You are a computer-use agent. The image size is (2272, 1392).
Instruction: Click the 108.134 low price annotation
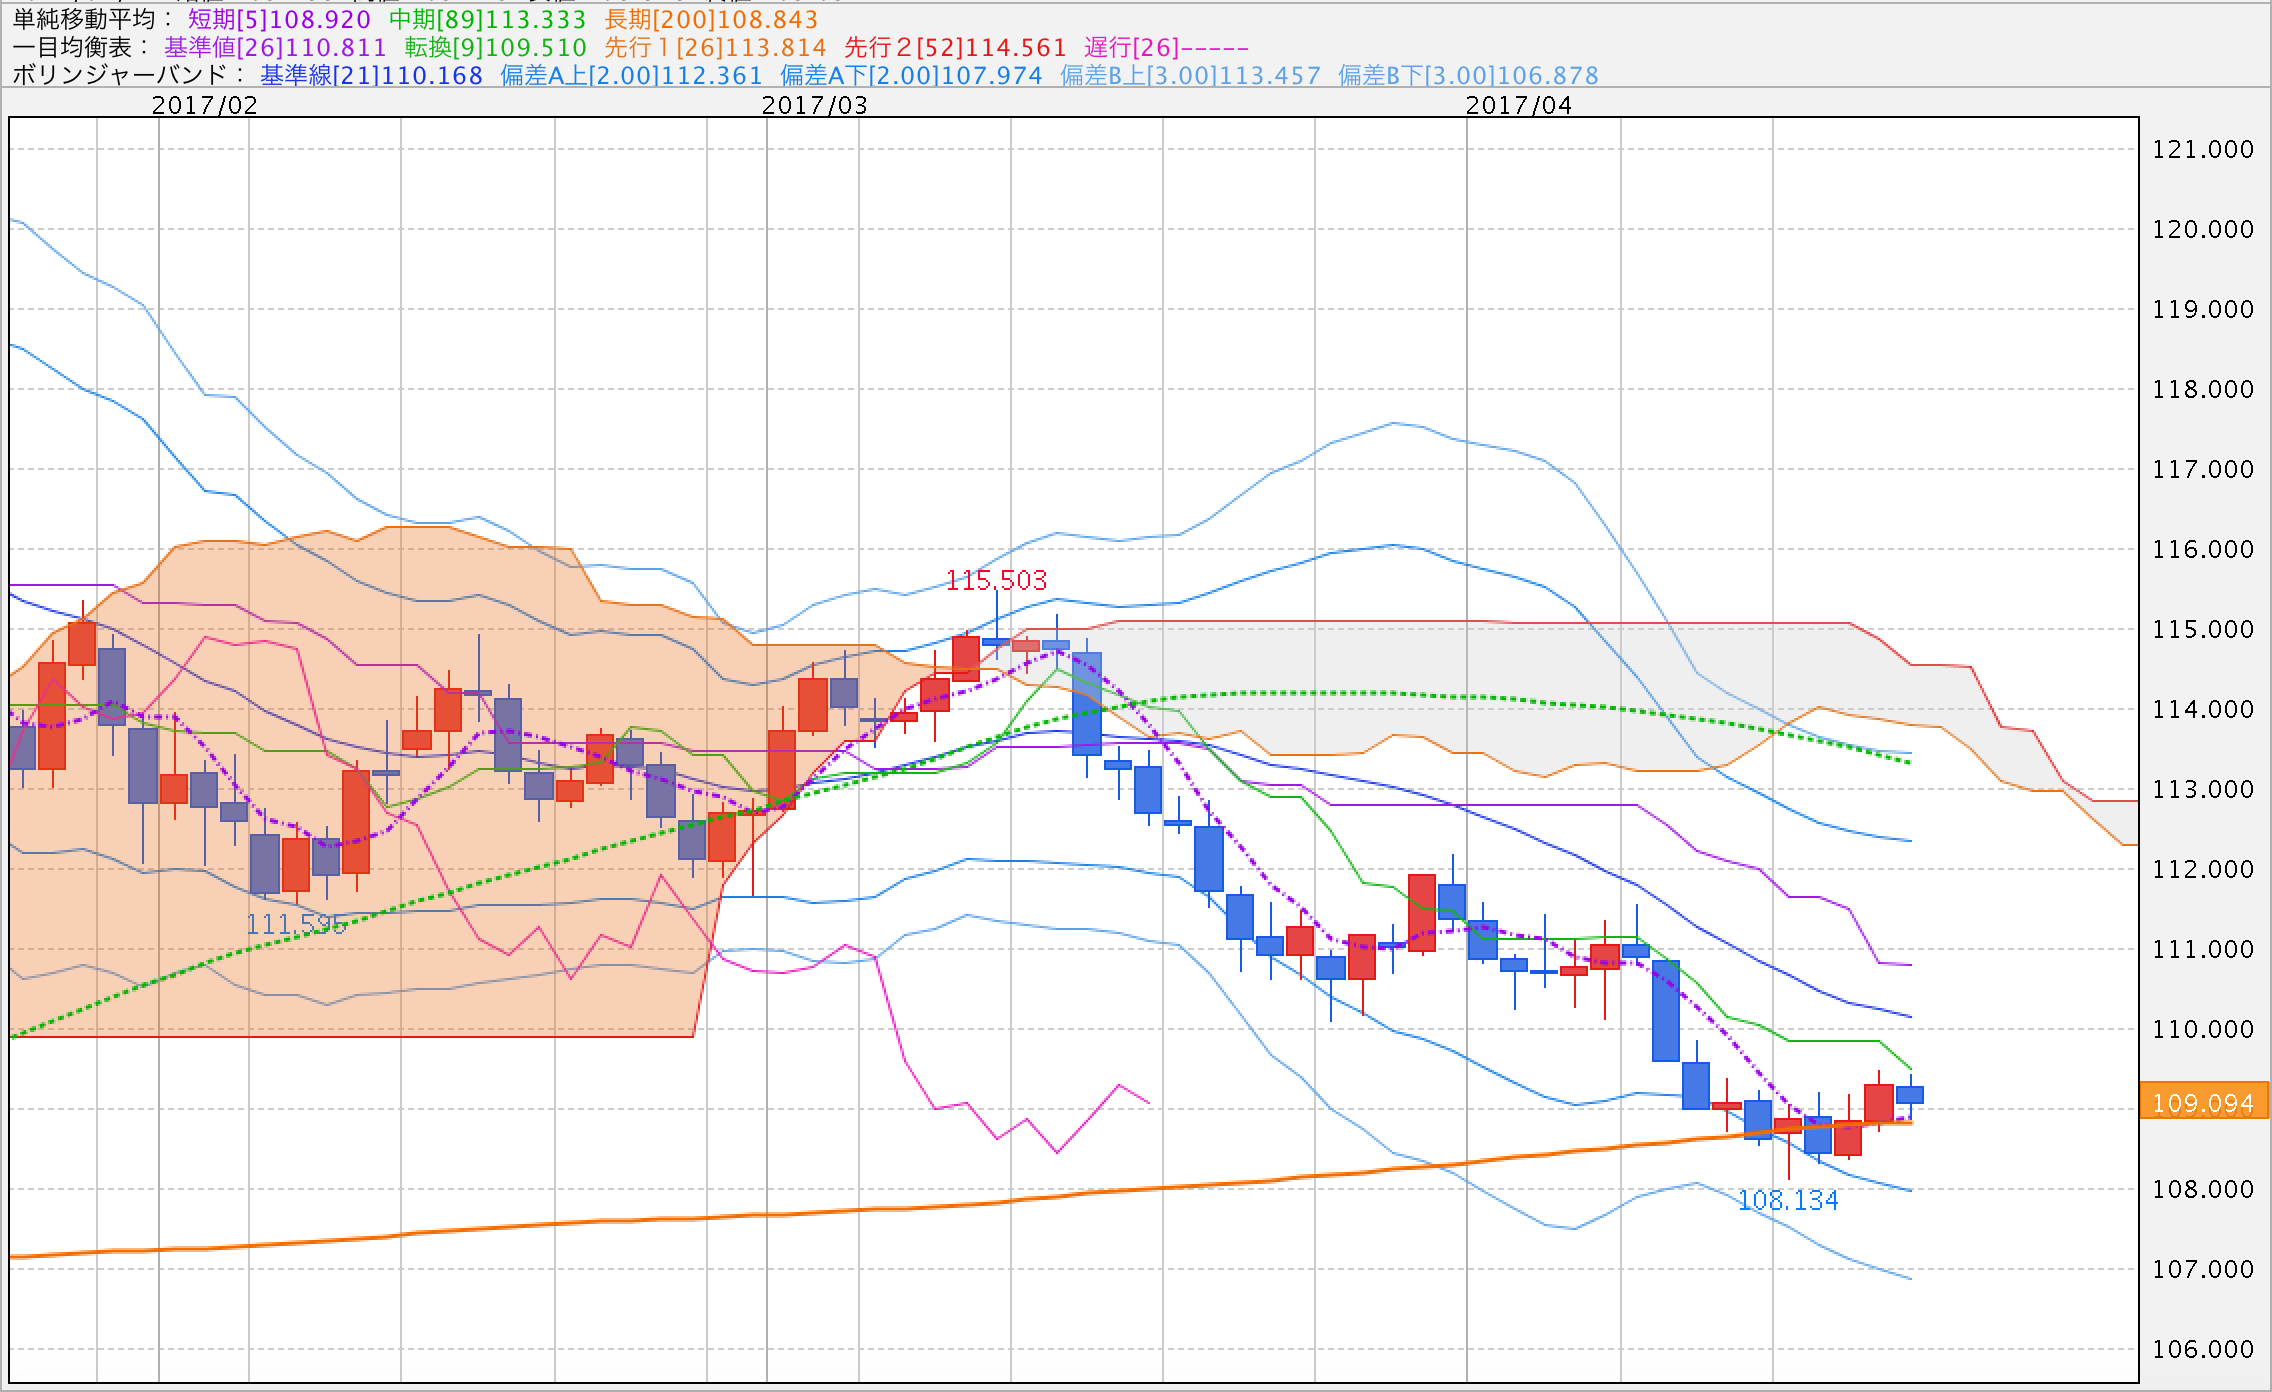point(1788,1201)
